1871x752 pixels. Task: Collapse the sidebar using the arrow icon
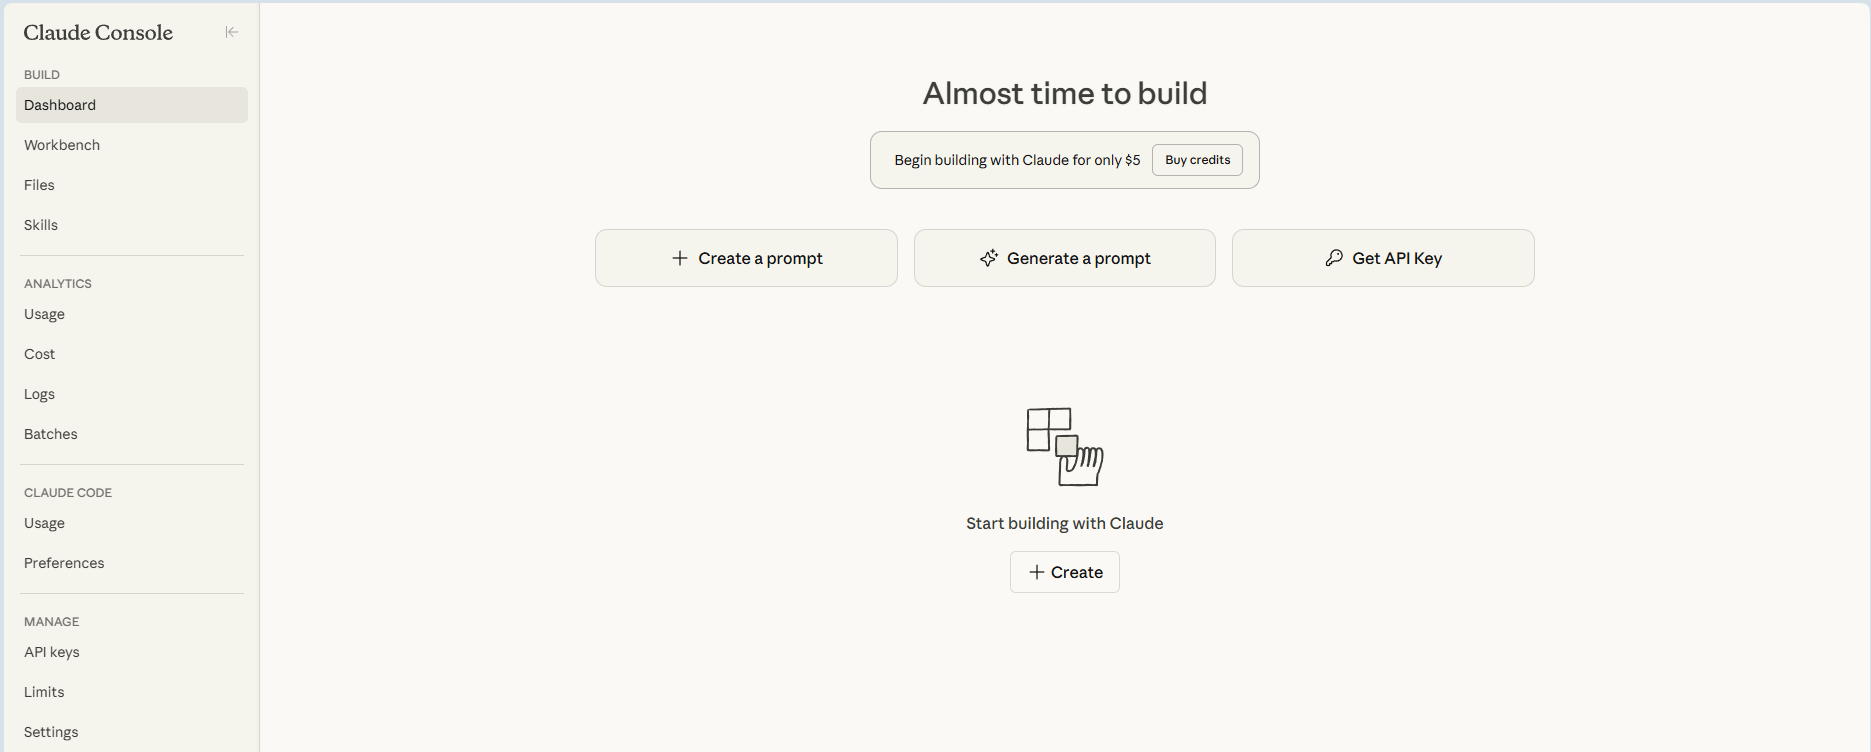coord(231,32)
